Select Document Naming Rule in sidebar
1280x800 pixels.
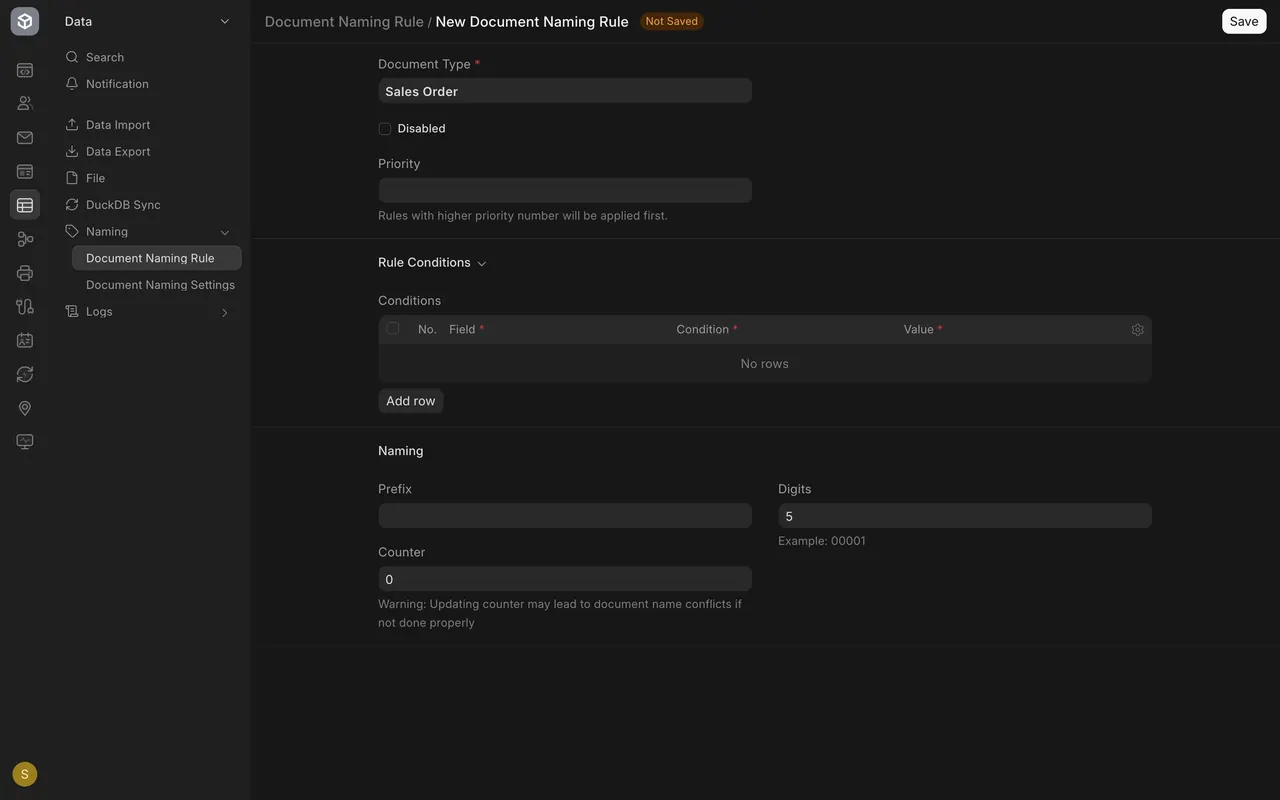(157, 258)
